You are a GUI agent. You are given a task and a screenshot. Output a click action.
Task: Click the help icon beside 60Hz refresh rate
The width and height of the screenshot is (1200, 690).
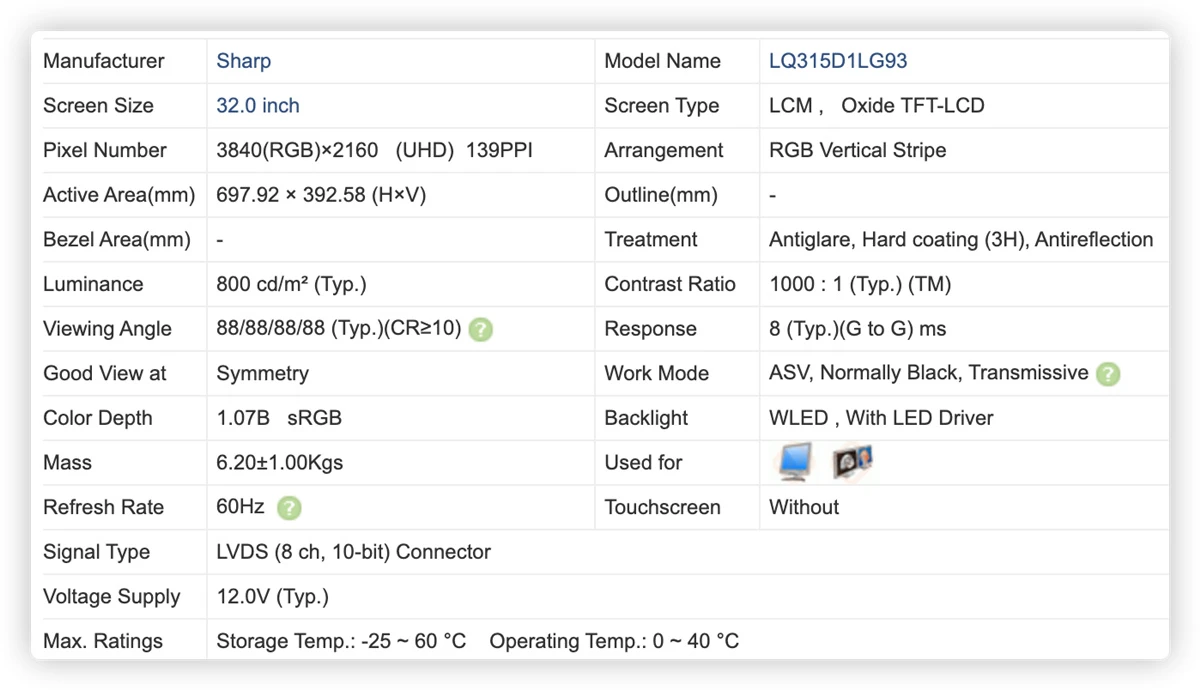pos(289,508)
